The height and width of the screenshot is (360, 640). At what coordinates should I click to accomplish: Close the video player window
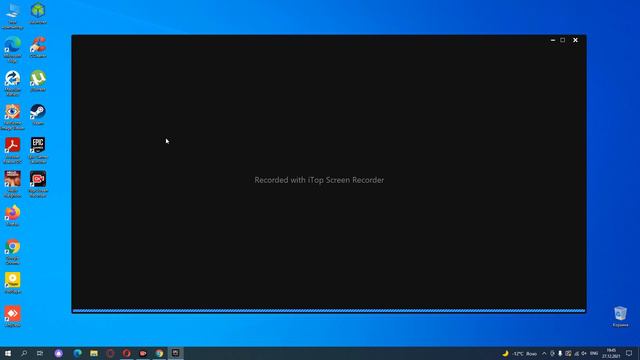pyautogui.click(x=576, y=40)
